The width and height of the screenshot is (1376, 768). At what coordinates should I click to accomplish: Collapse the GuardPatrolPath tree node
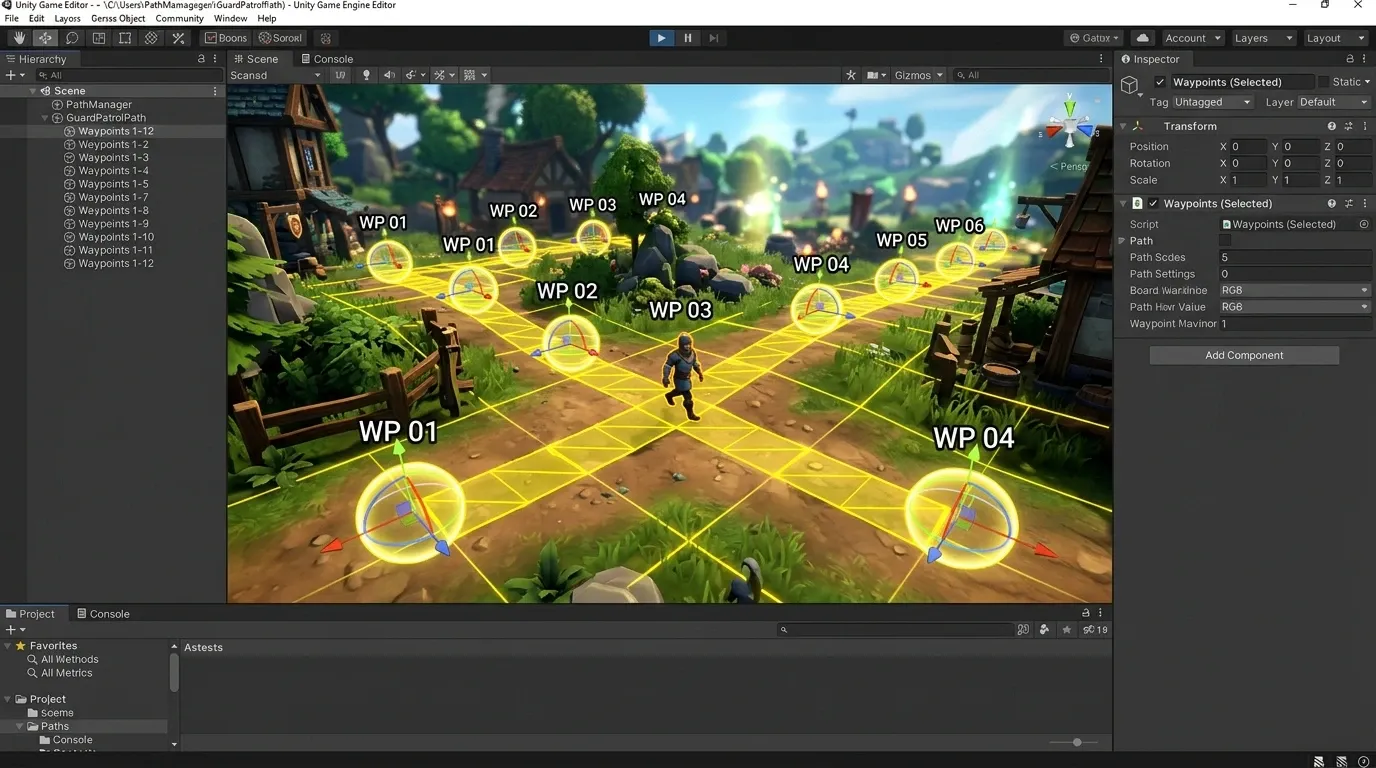(x=44, y=118)
